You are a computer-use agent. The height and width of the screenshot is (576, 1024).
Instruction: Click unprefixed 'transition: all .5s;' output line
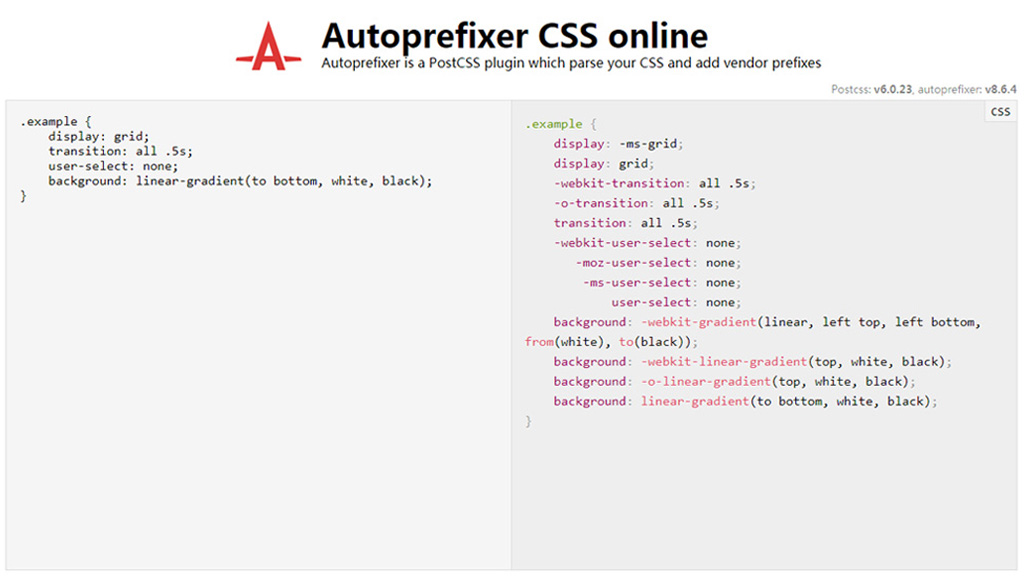[625, 223]
